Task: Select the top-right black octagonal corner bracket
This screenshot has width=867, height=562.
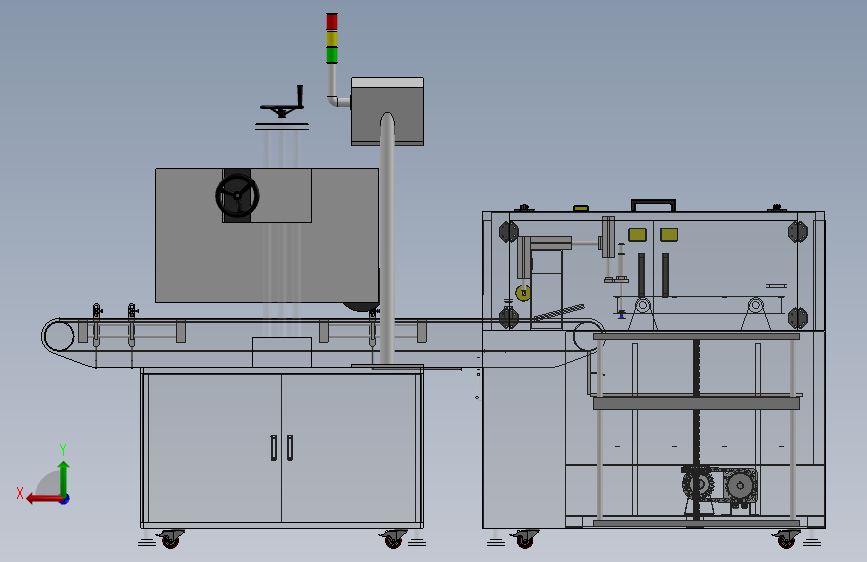Action: pos(798,232)
